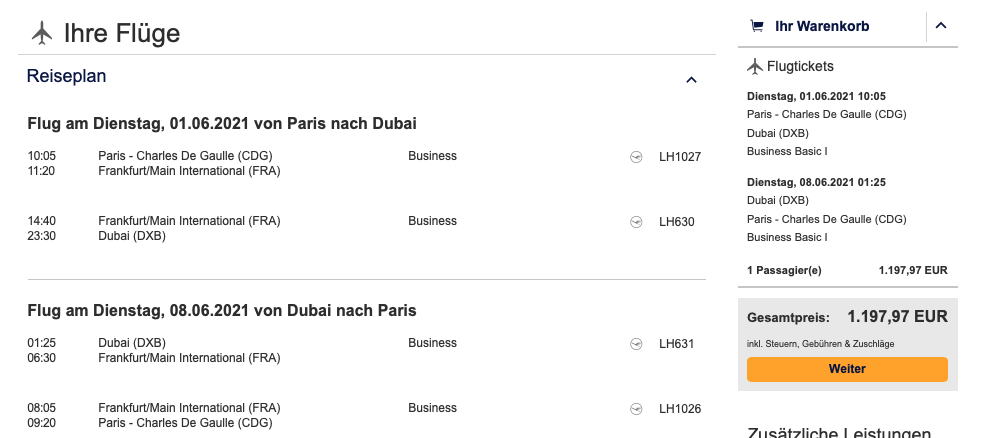Click the Gesamtpreis 1.197,97 EUR amount
The image size is (987, 438).
897,317
